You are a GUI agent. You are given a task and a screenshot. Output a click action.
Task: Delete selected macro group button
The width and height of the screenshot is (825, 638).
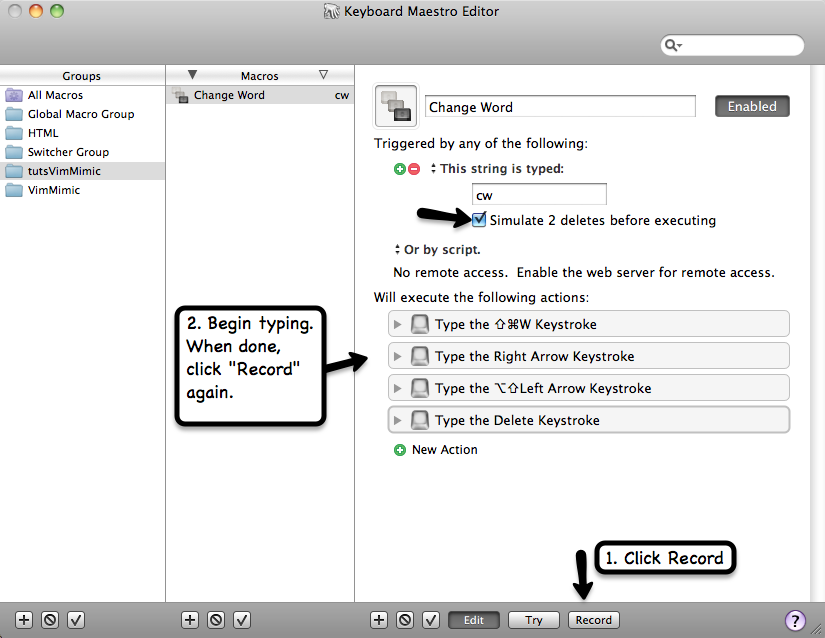pyautogui.click(x=50, y=620)
